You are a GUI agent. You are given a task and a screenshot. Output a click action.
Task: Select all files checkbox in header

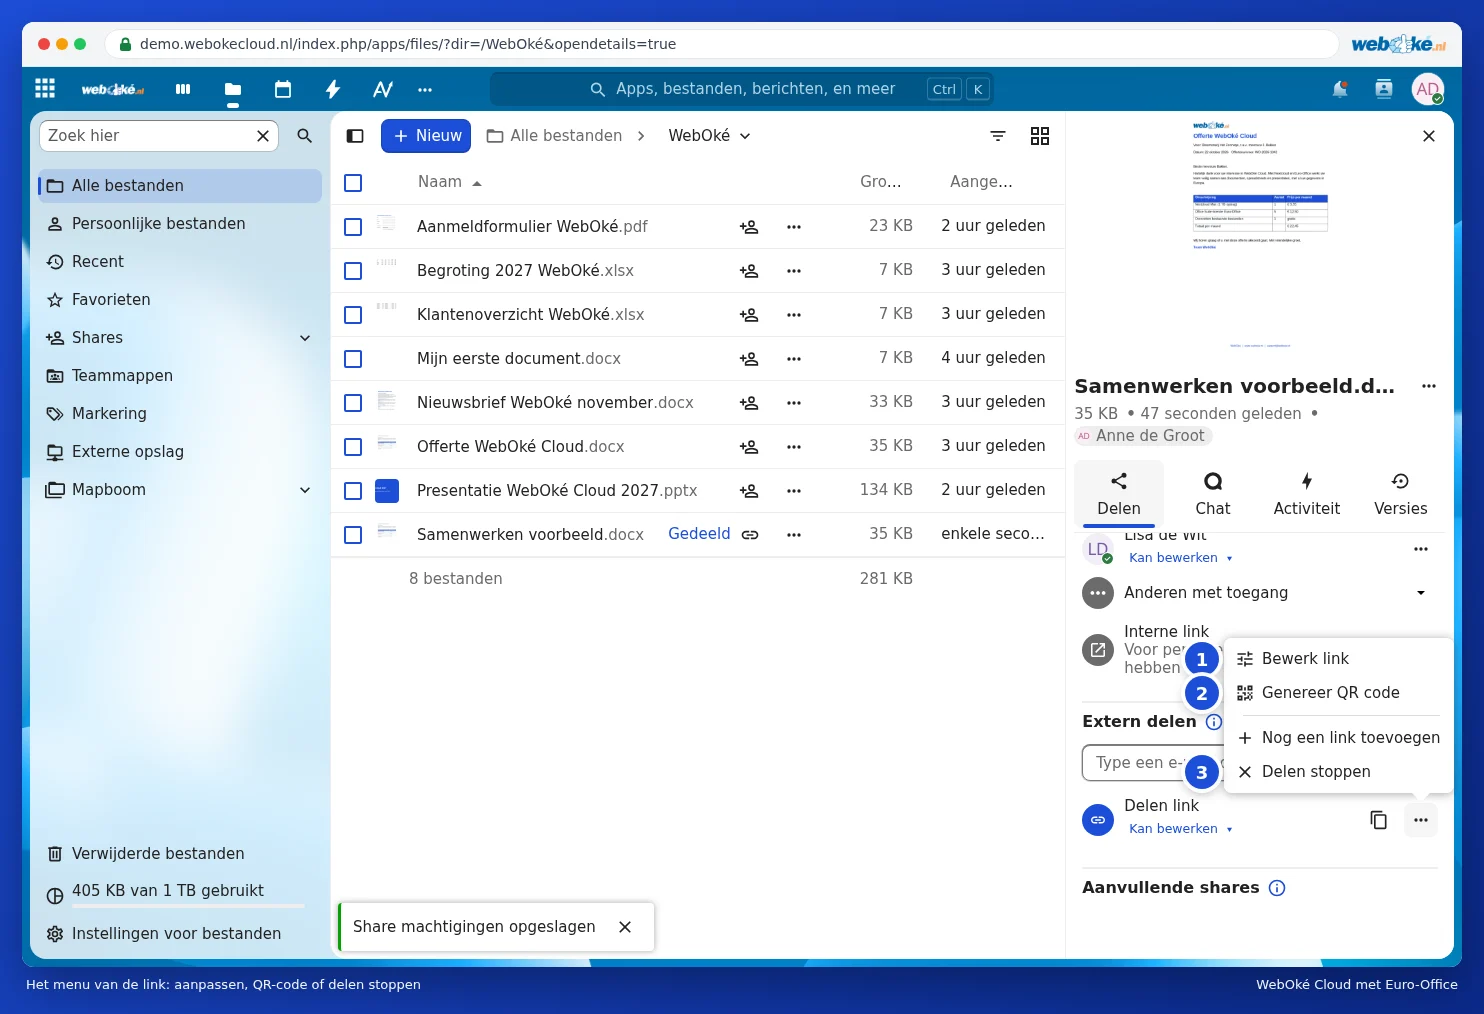[x=353, y=183]
